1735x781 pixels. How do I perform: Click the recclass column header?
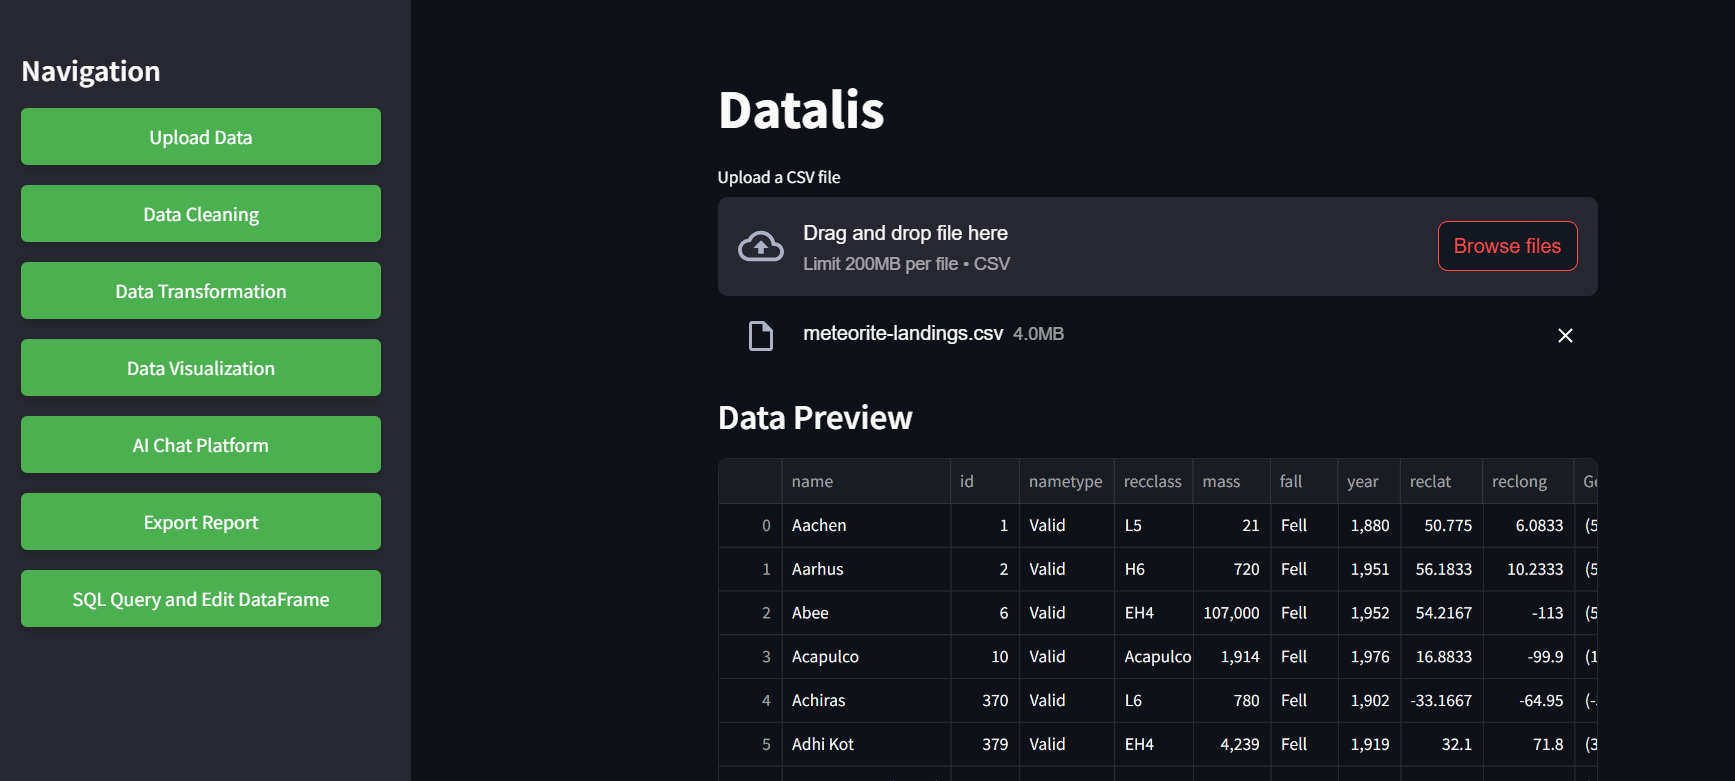[x=1153, y=481]
